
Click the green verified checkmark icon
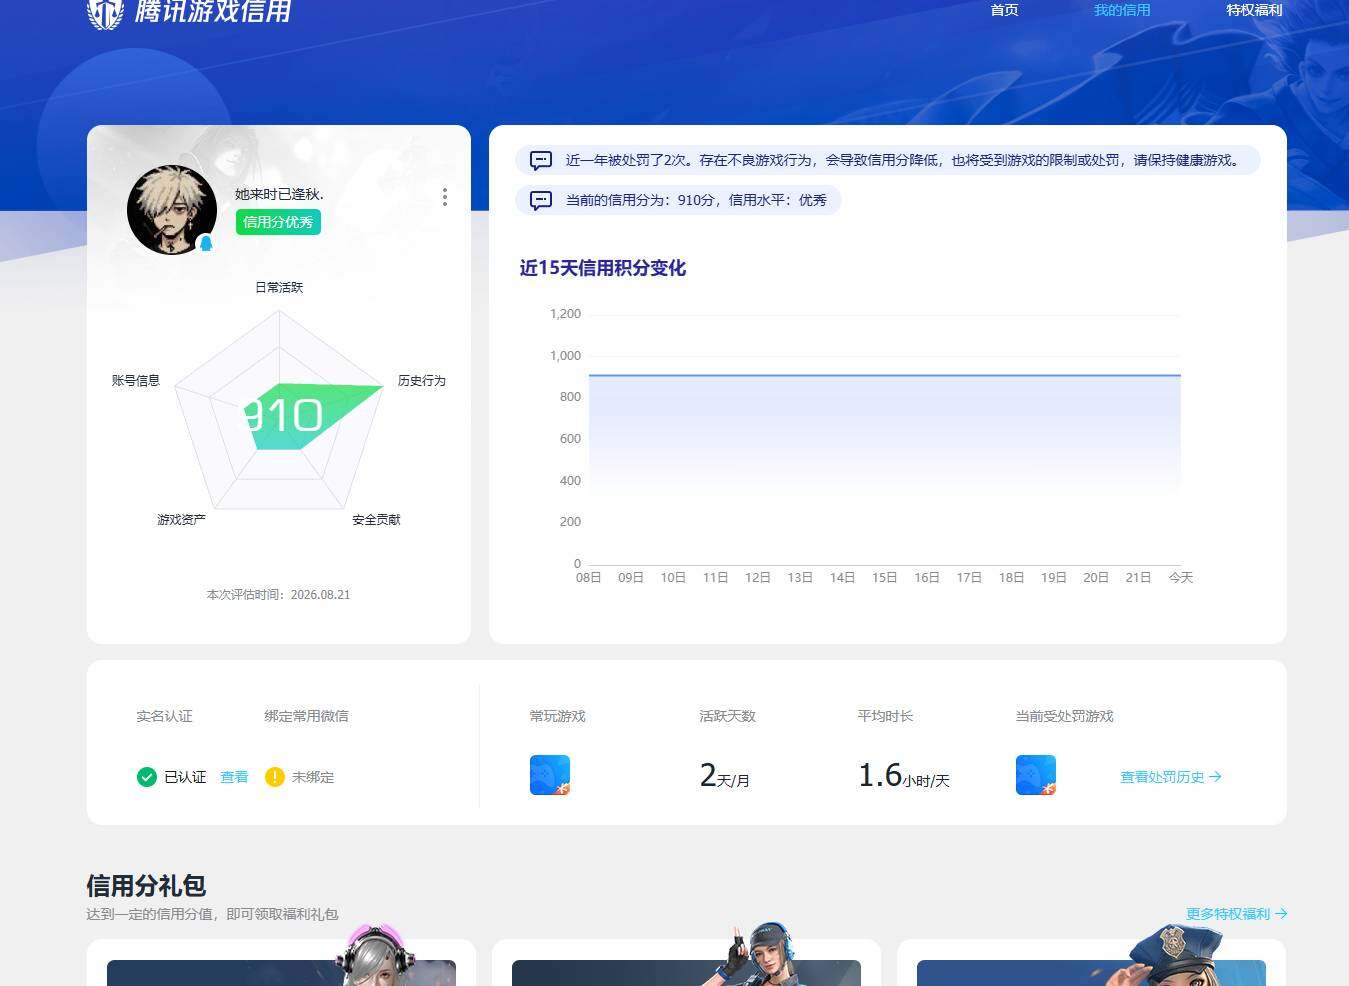147,777
